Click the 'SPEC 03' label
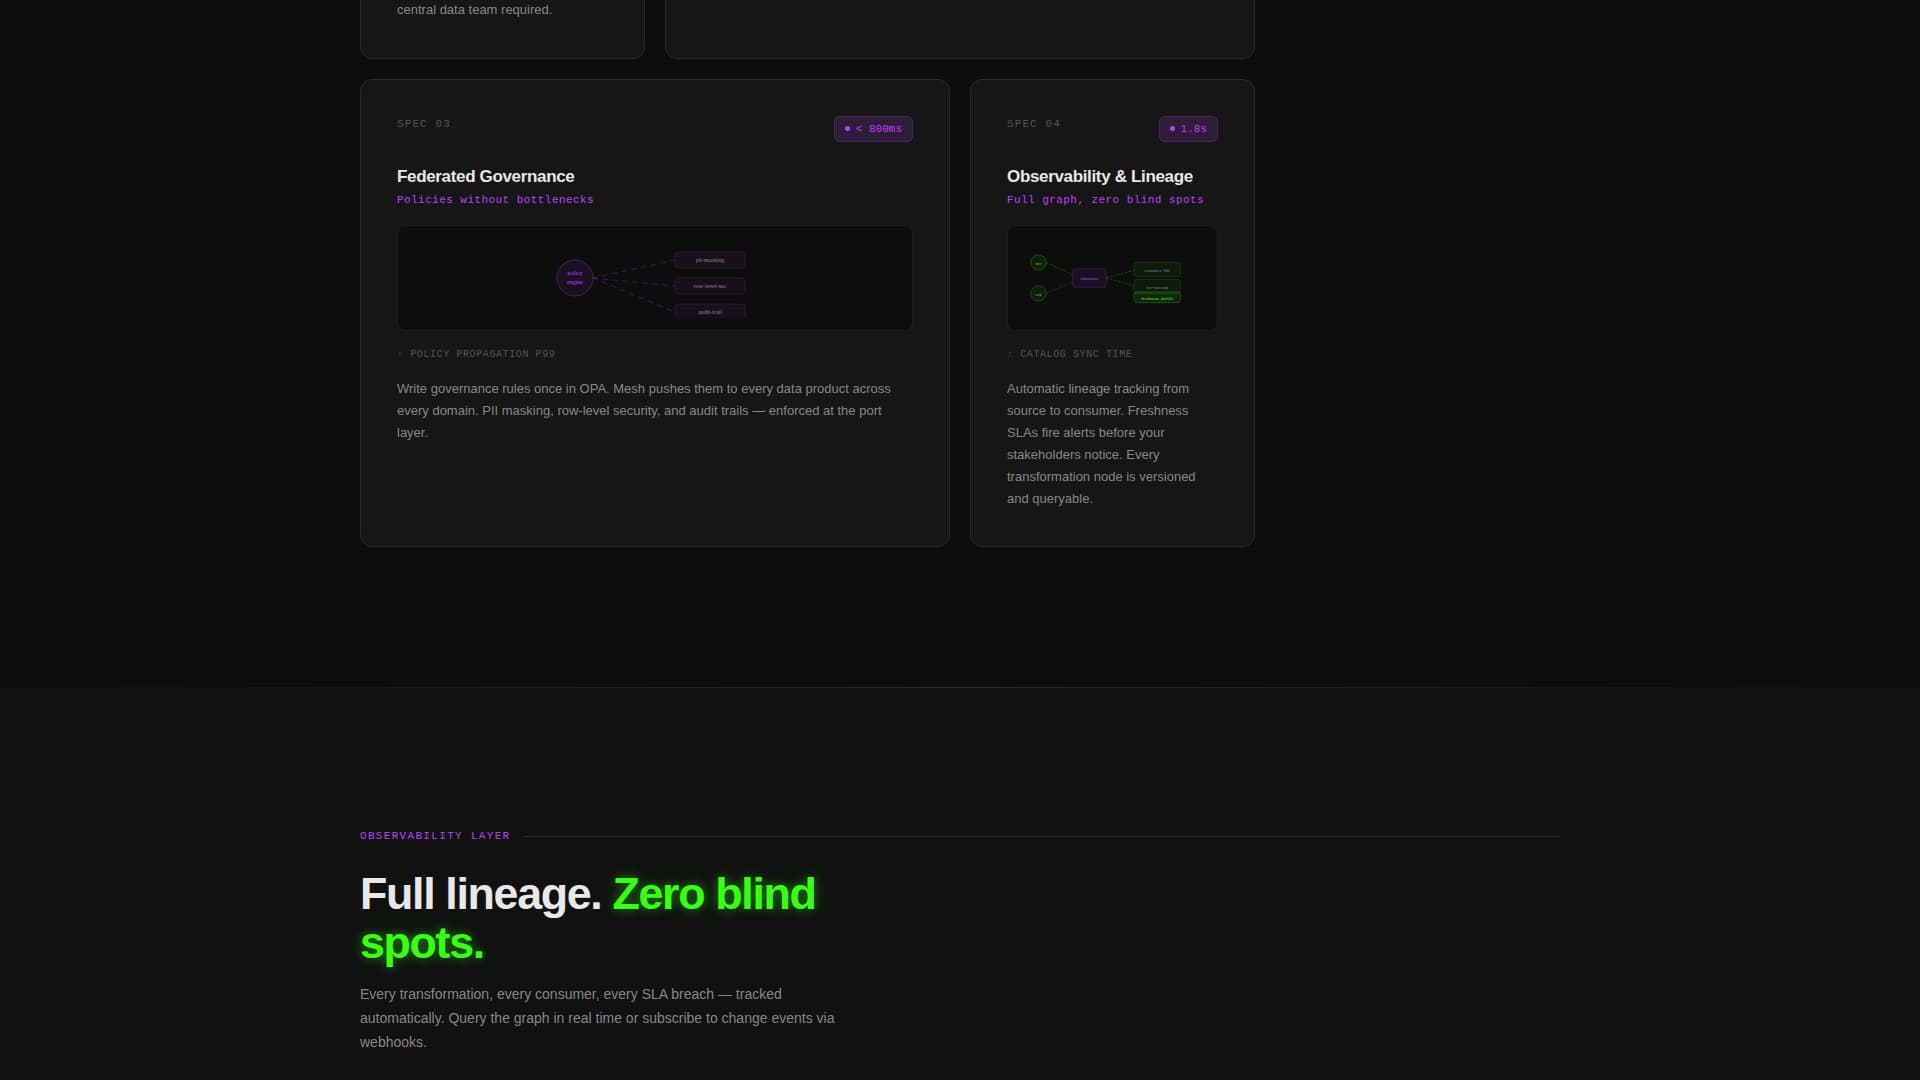 click(x=423, y=124)
